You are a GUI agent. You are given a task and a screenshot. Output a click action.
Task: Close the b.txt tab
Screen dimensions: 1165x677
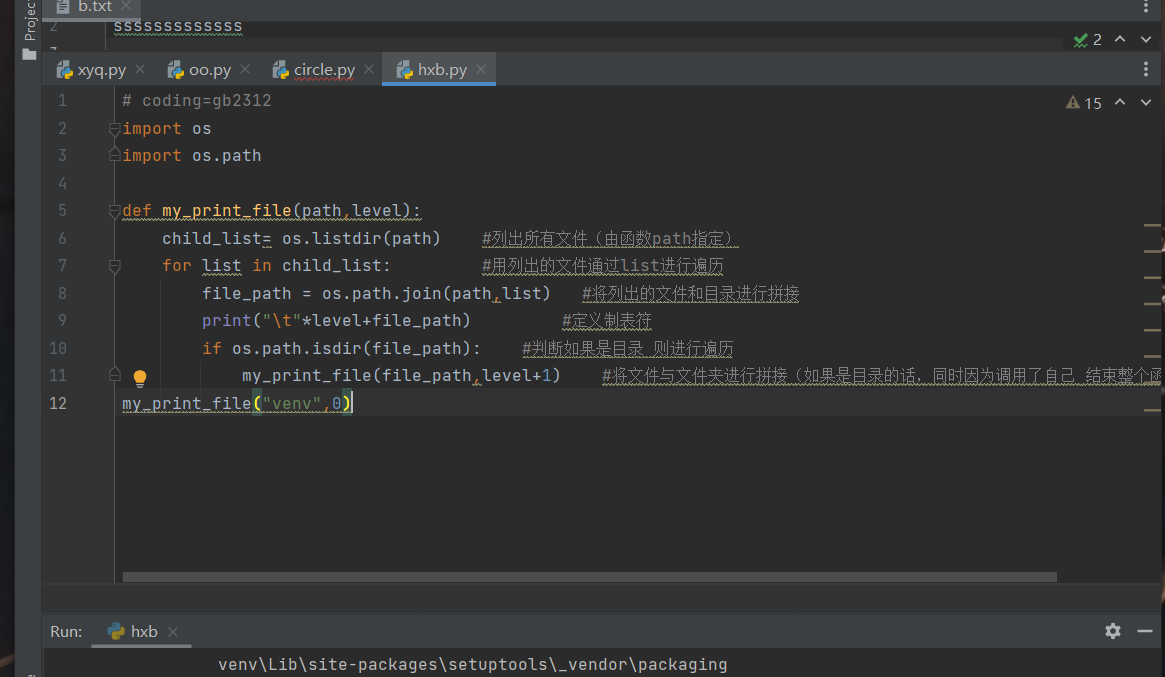coord(126,6)
